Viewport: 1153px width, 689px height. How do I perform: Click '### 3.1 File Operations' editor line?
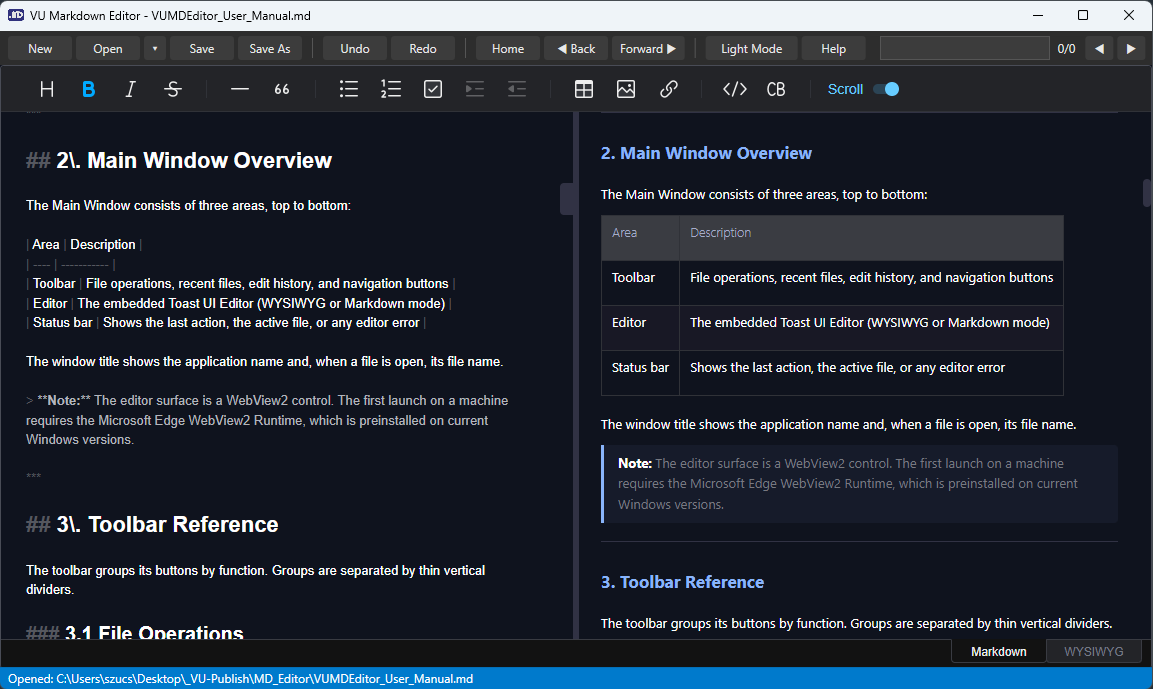tap(135, 632)
